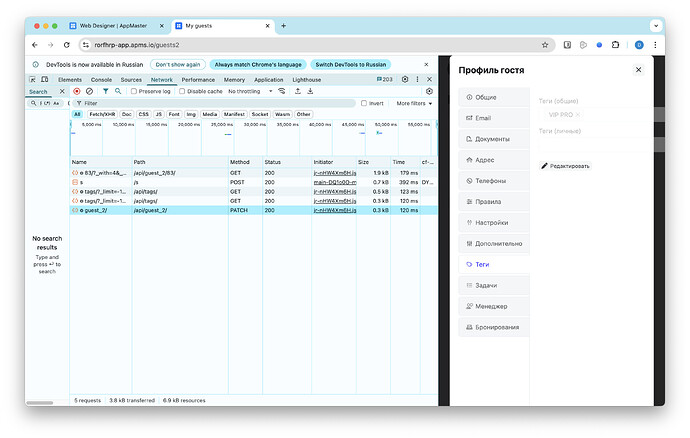Image resolution: width=690 pixels, height=438 pixels.
Task: Open the Performance tab
Action: [x=198, y=80]
